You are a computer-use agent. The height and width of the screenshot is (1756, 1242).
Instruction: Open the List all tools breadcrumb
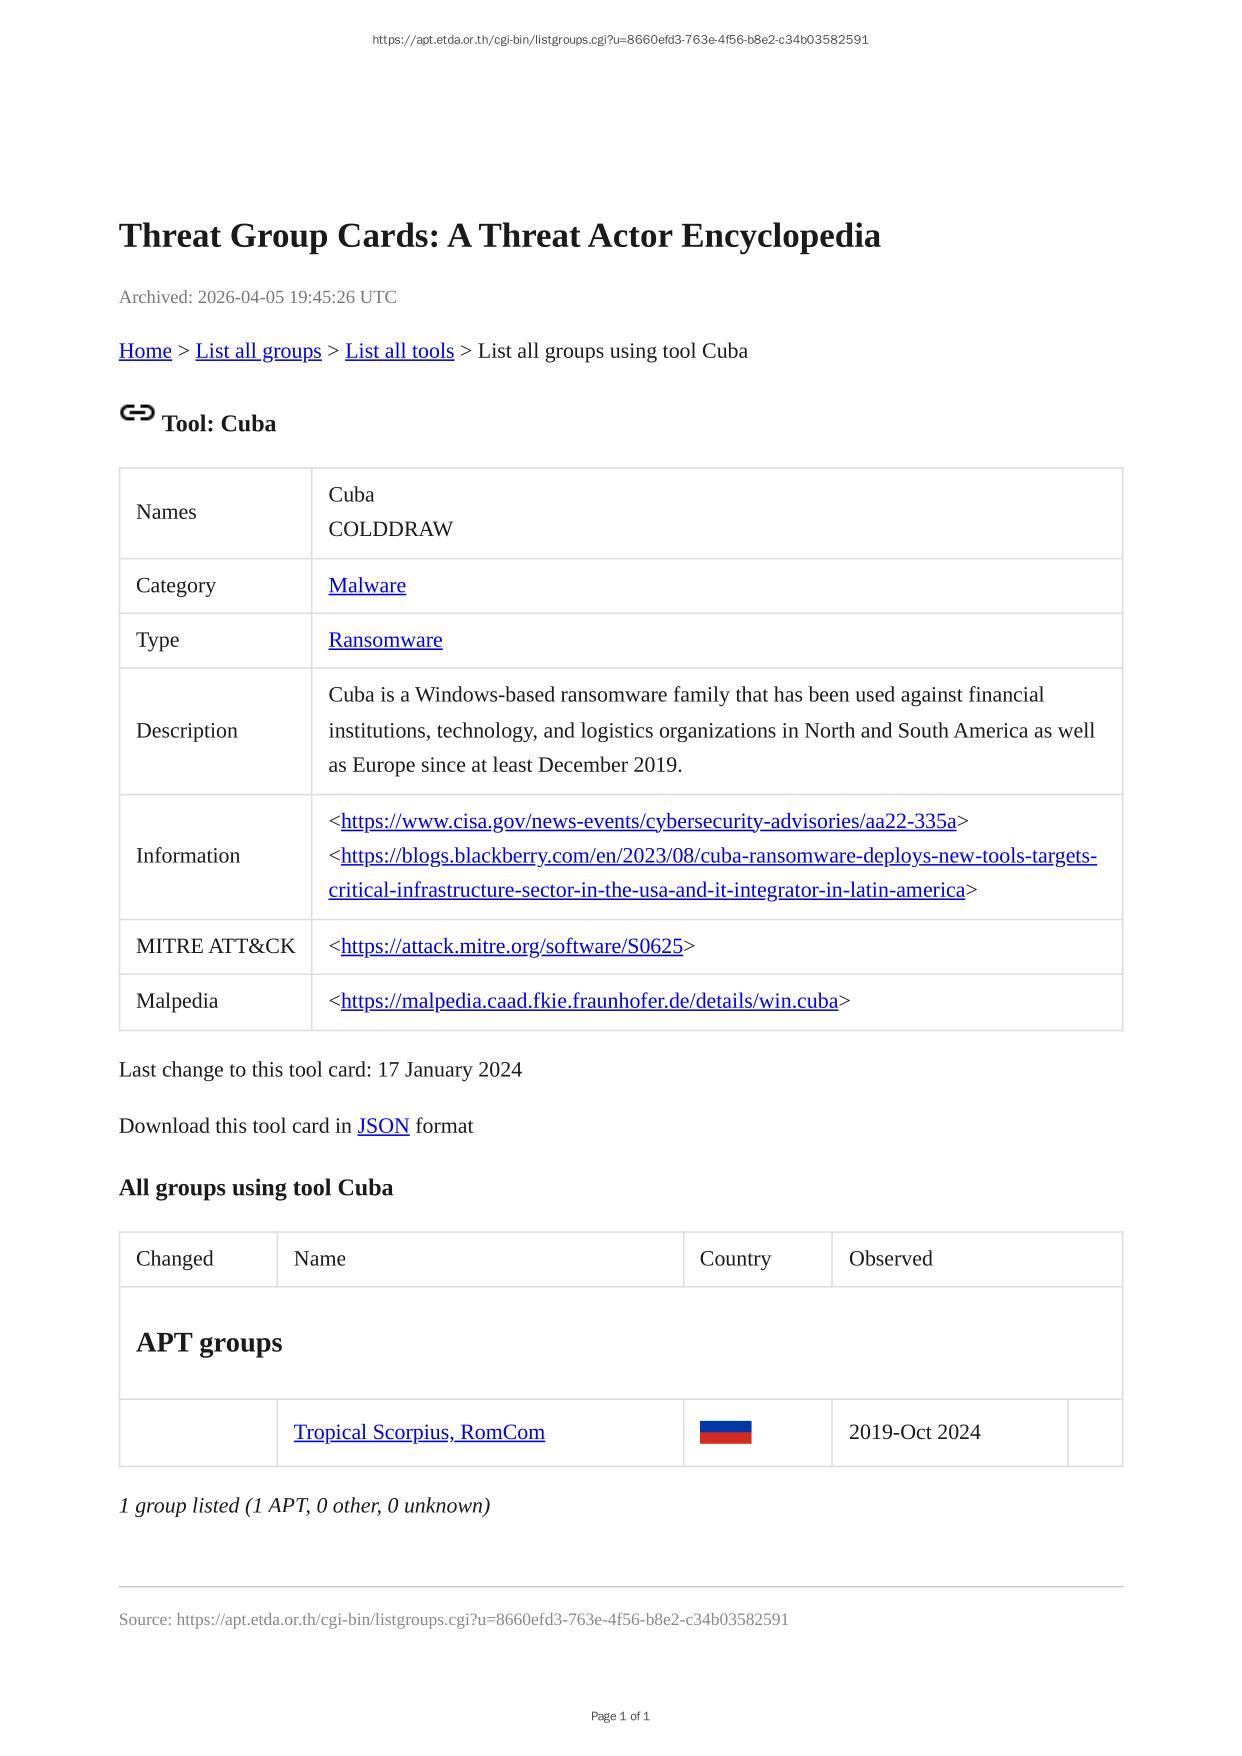click(399, 351)
